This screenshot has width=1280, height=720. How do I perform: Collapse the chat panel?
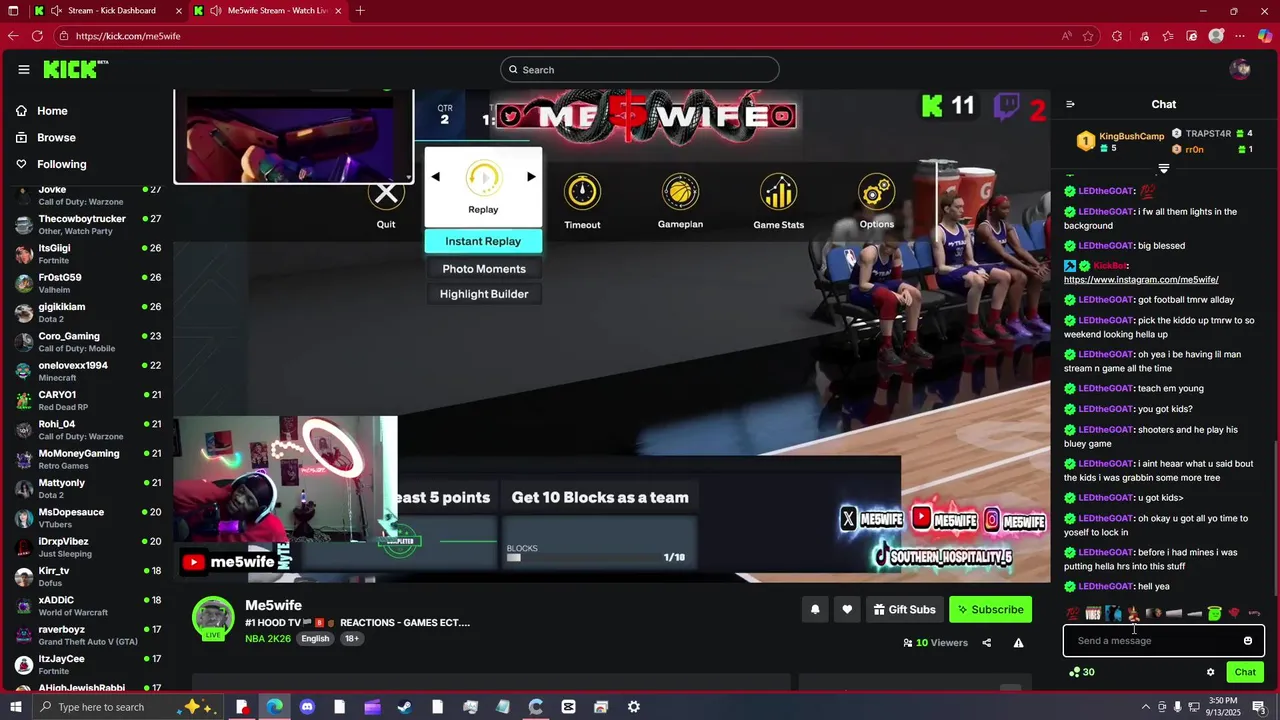coord(1070,104)
